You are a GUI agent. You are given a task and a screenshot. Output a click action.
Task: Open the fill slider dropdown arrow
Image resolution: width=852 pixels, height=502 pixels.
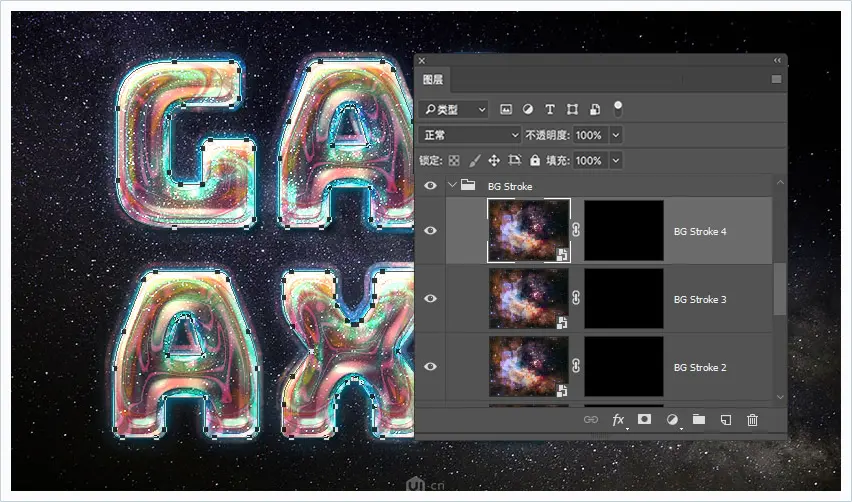[616, 160]
